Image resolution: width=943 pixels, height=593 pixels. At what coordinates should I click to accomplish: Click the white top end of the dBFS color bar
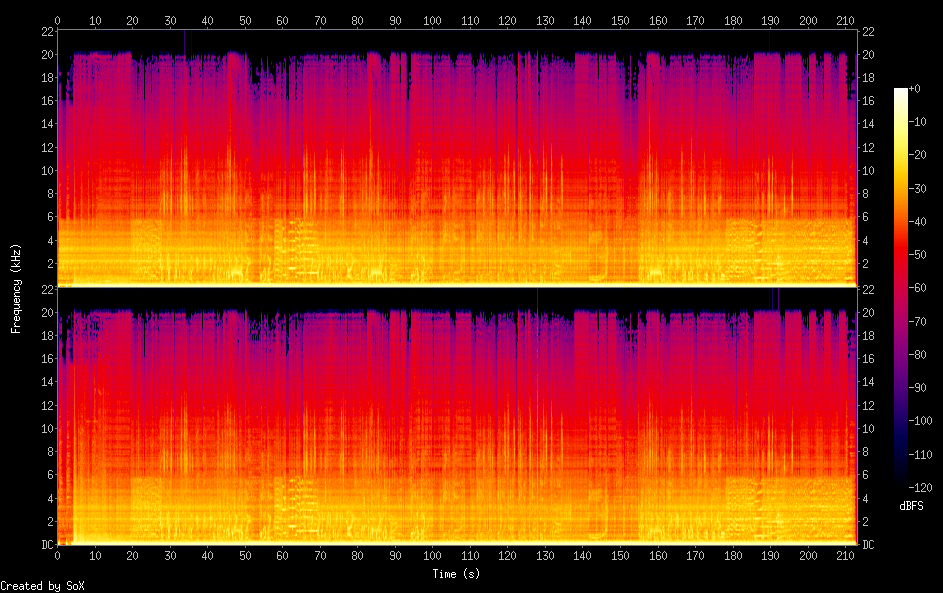point(901,91)
